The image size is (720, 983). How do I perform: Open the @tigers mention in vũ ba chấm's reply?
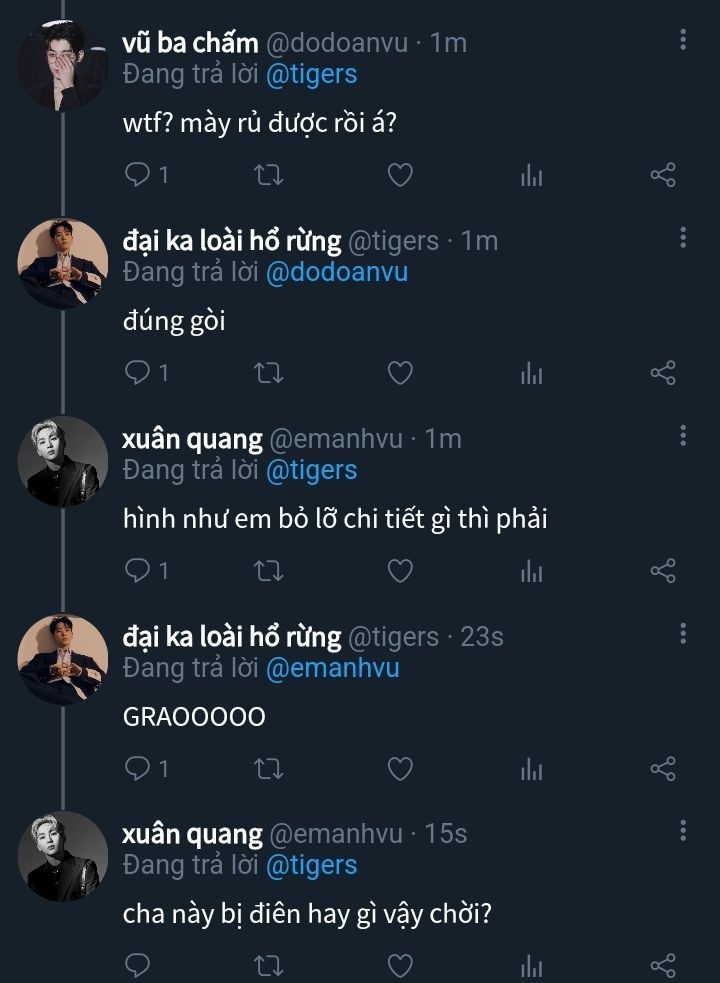[x=311, y=74]
